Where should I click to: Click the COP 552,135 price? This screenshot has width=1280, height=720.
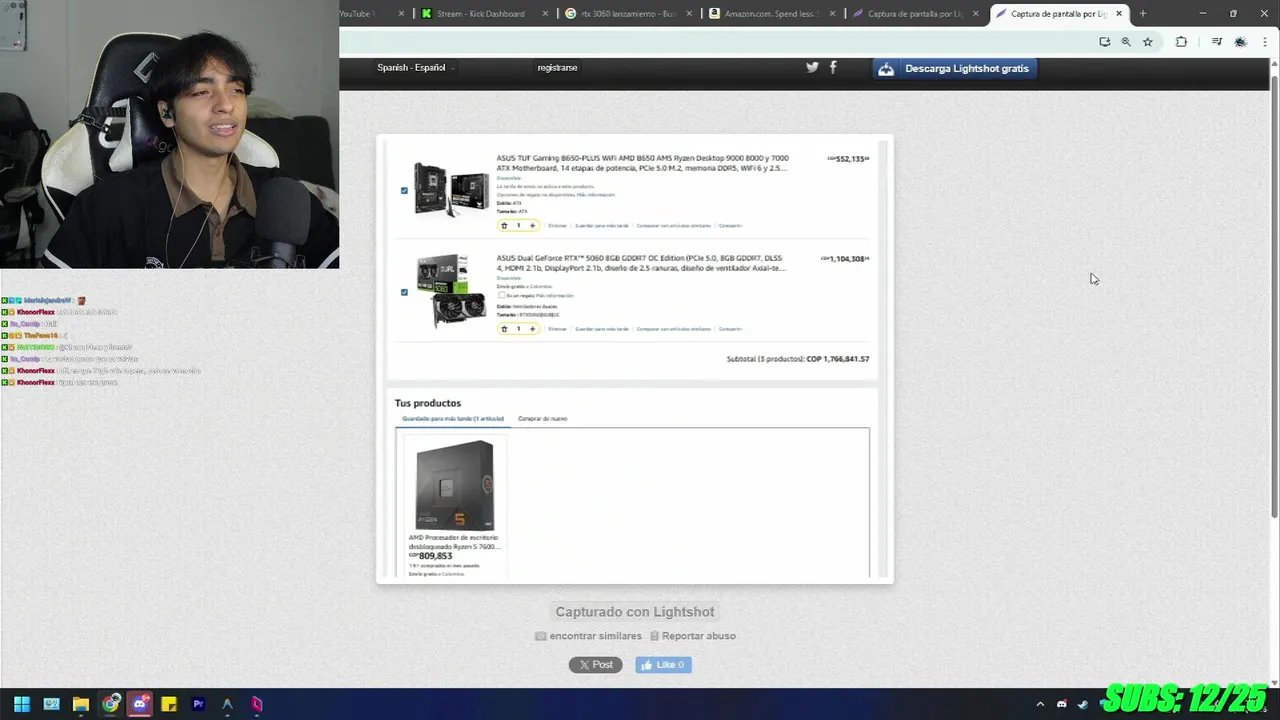pyautogui.click(x=848, y=159)
